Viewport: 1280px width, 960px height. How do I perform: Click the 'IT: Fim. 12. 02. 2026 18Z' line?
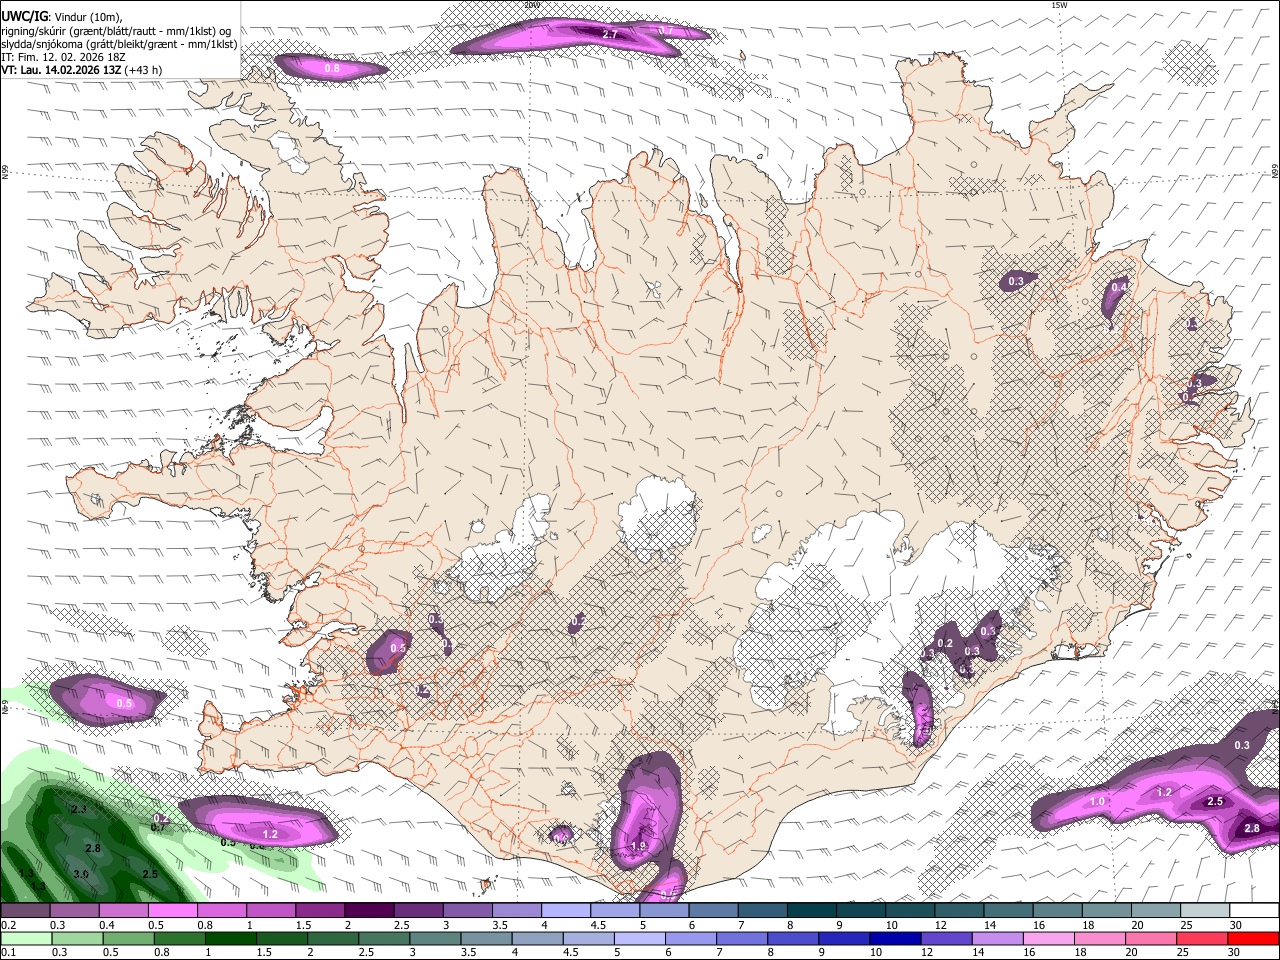coord(63,58)
